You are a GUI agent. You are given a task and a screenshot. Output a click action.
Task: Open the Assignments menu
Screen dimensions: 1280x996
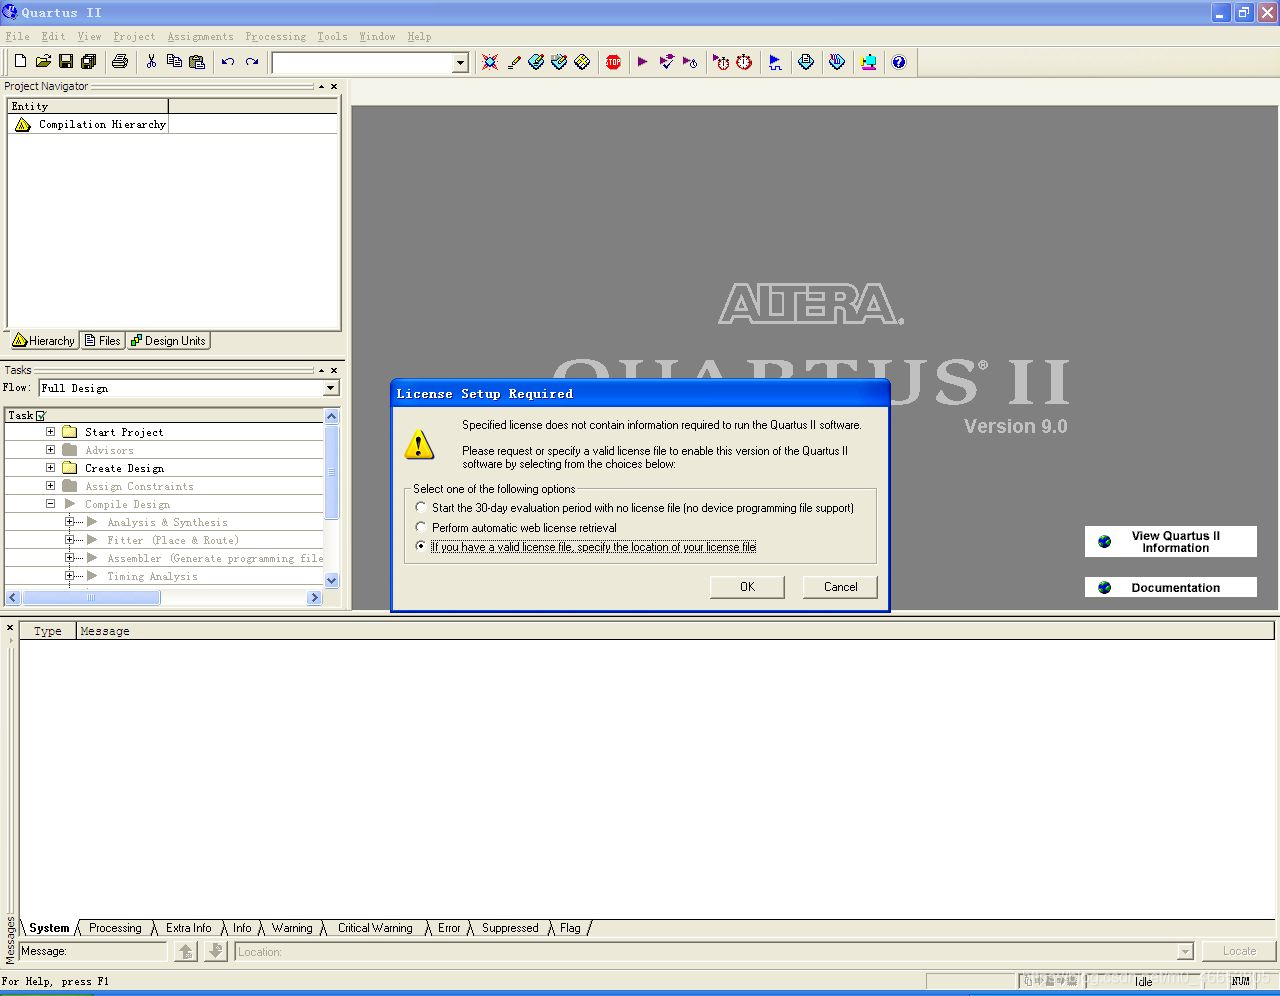[200, 37]
